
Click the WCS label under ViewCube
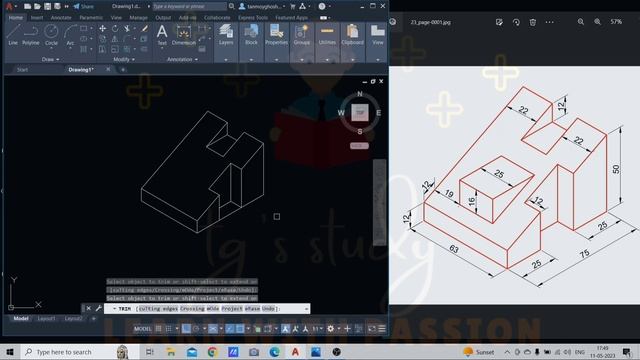(x=359, y=146)
